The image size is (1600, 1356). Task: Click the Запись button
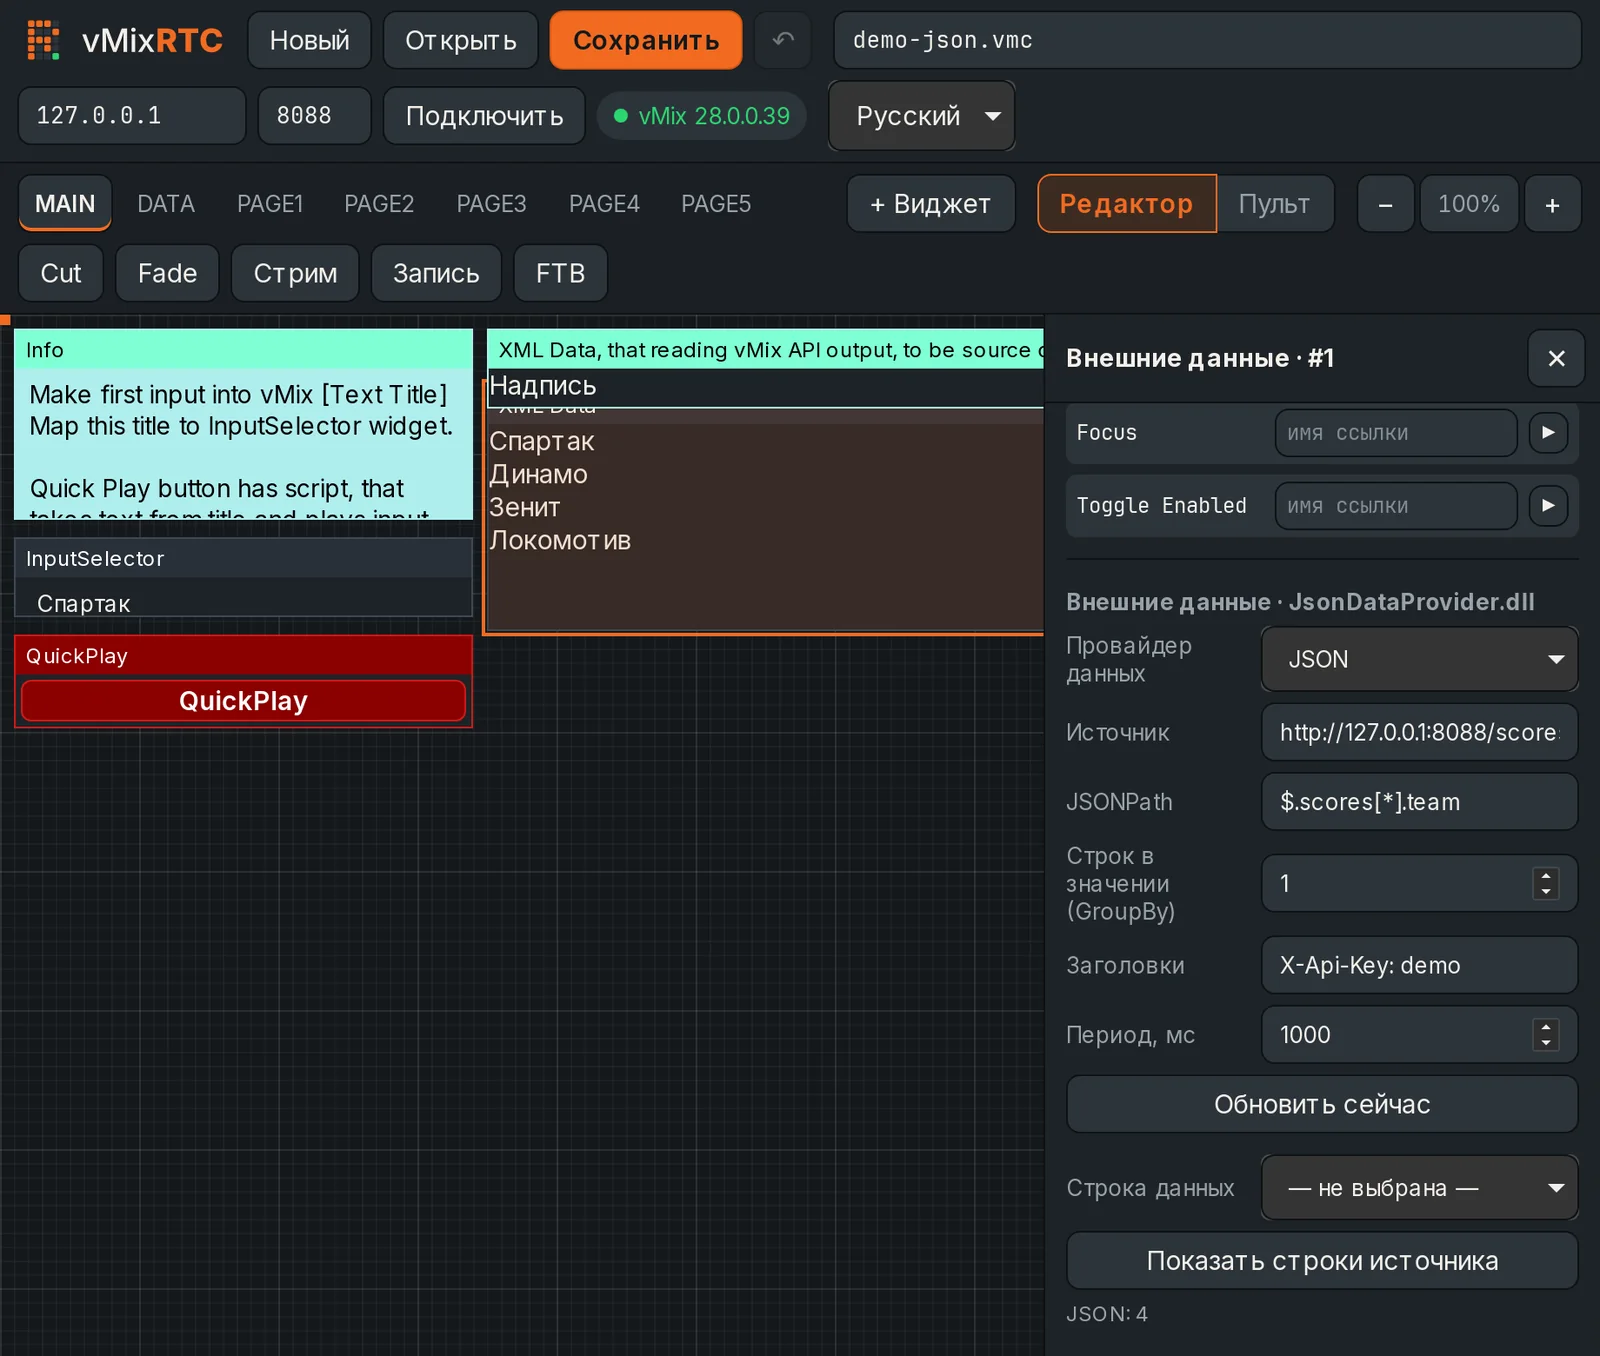[x=436, y=273]
